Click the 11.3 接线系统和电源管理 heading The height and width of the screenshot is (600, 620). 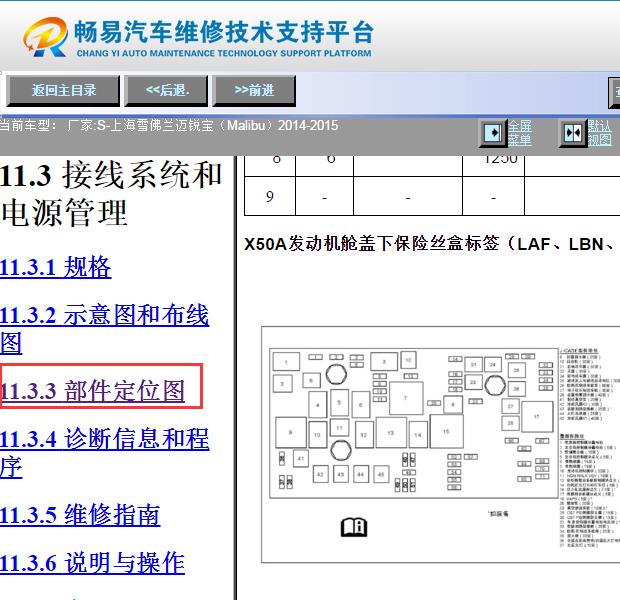click(111, 194)
